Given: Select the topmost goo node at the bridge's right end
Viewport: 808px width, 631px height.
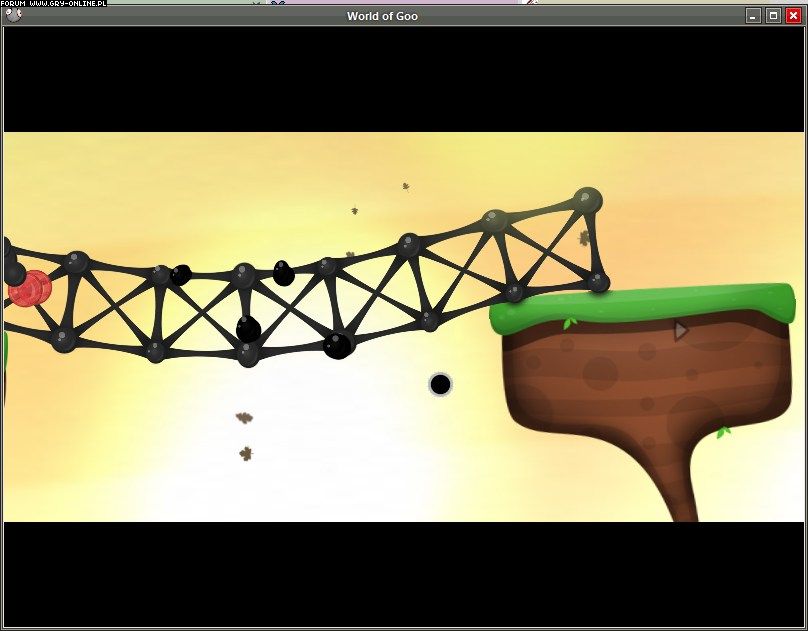Looking at the screenshot, I should (x=587, y=200).
